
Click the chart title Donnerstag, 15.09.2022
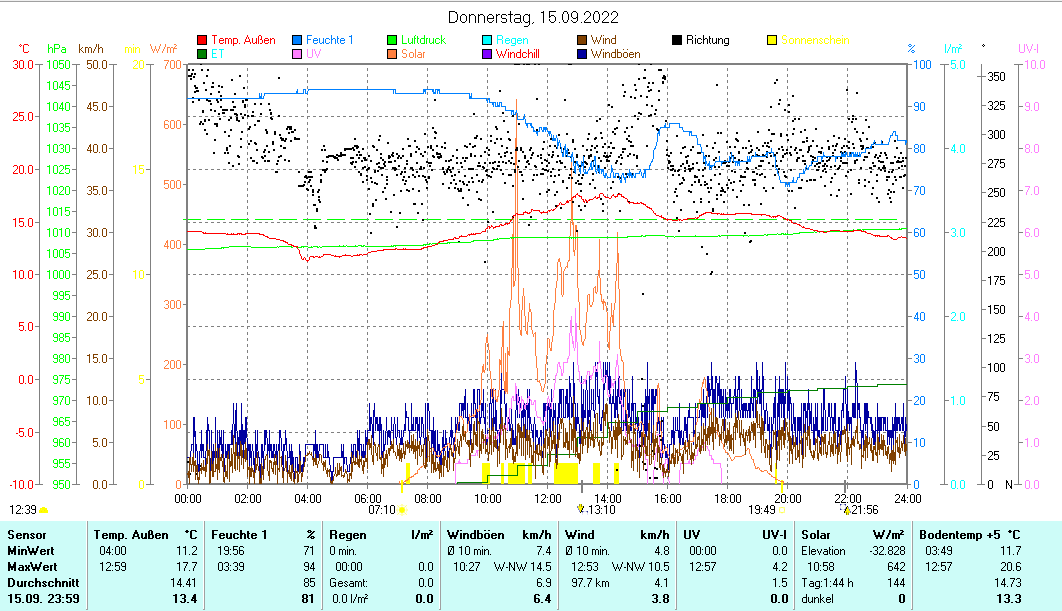point(532,17)
